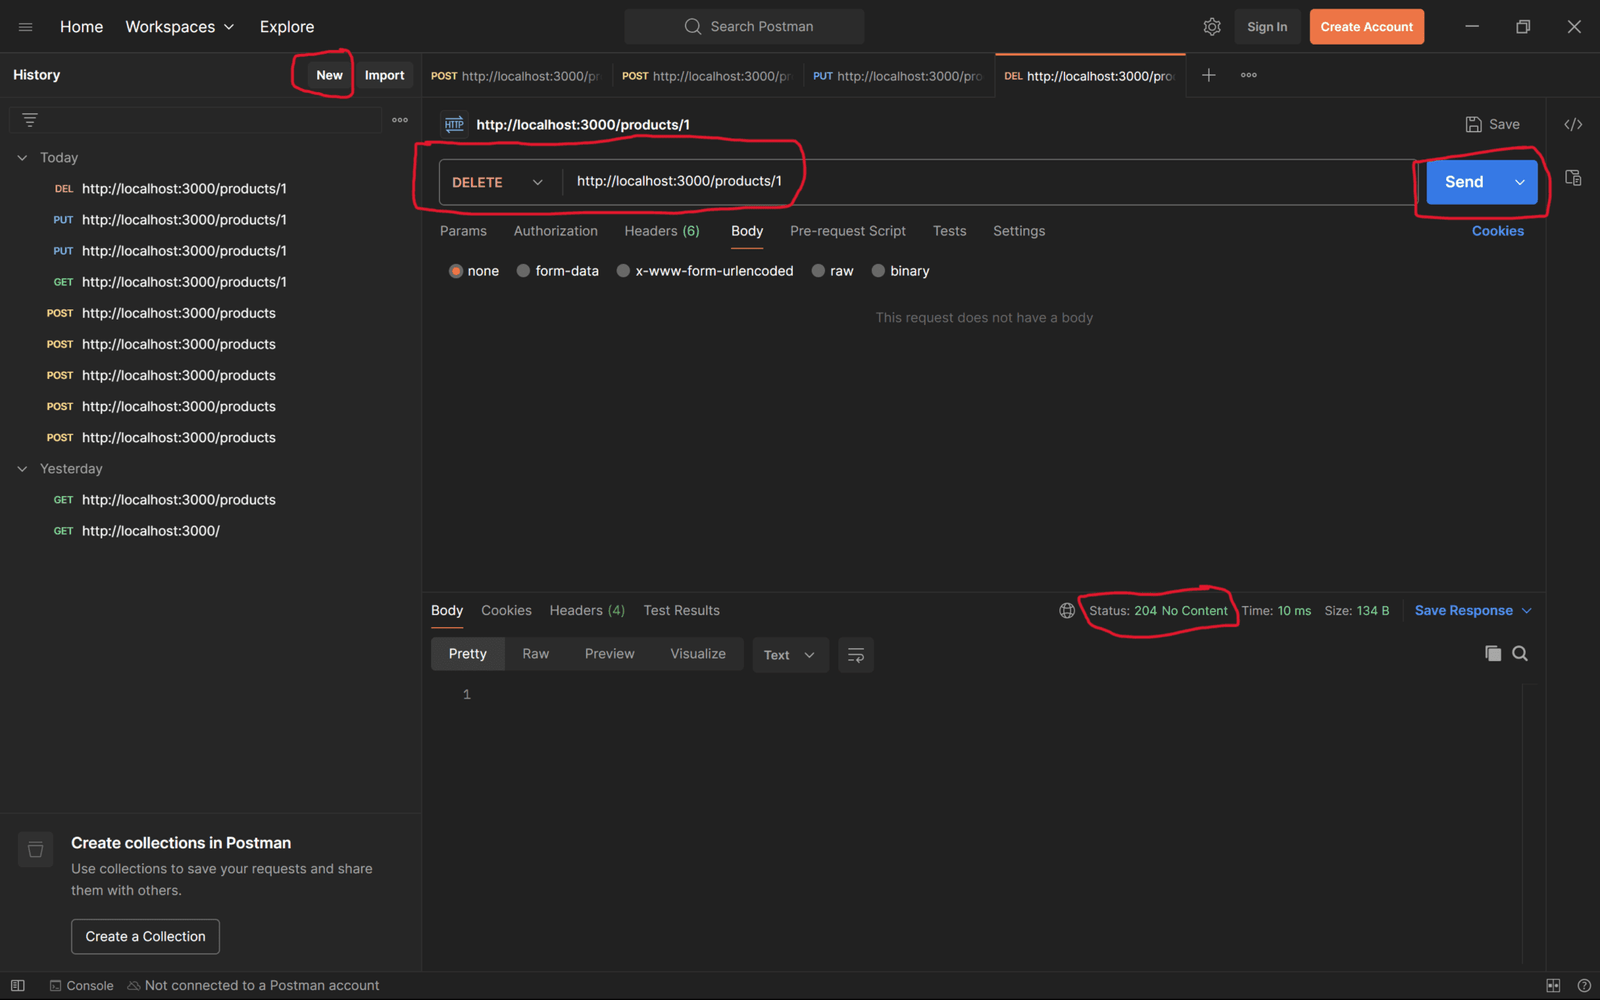Screen dimensions: 1600x1000
Task: Open the settings gear icon
Action: point(1211,27)
